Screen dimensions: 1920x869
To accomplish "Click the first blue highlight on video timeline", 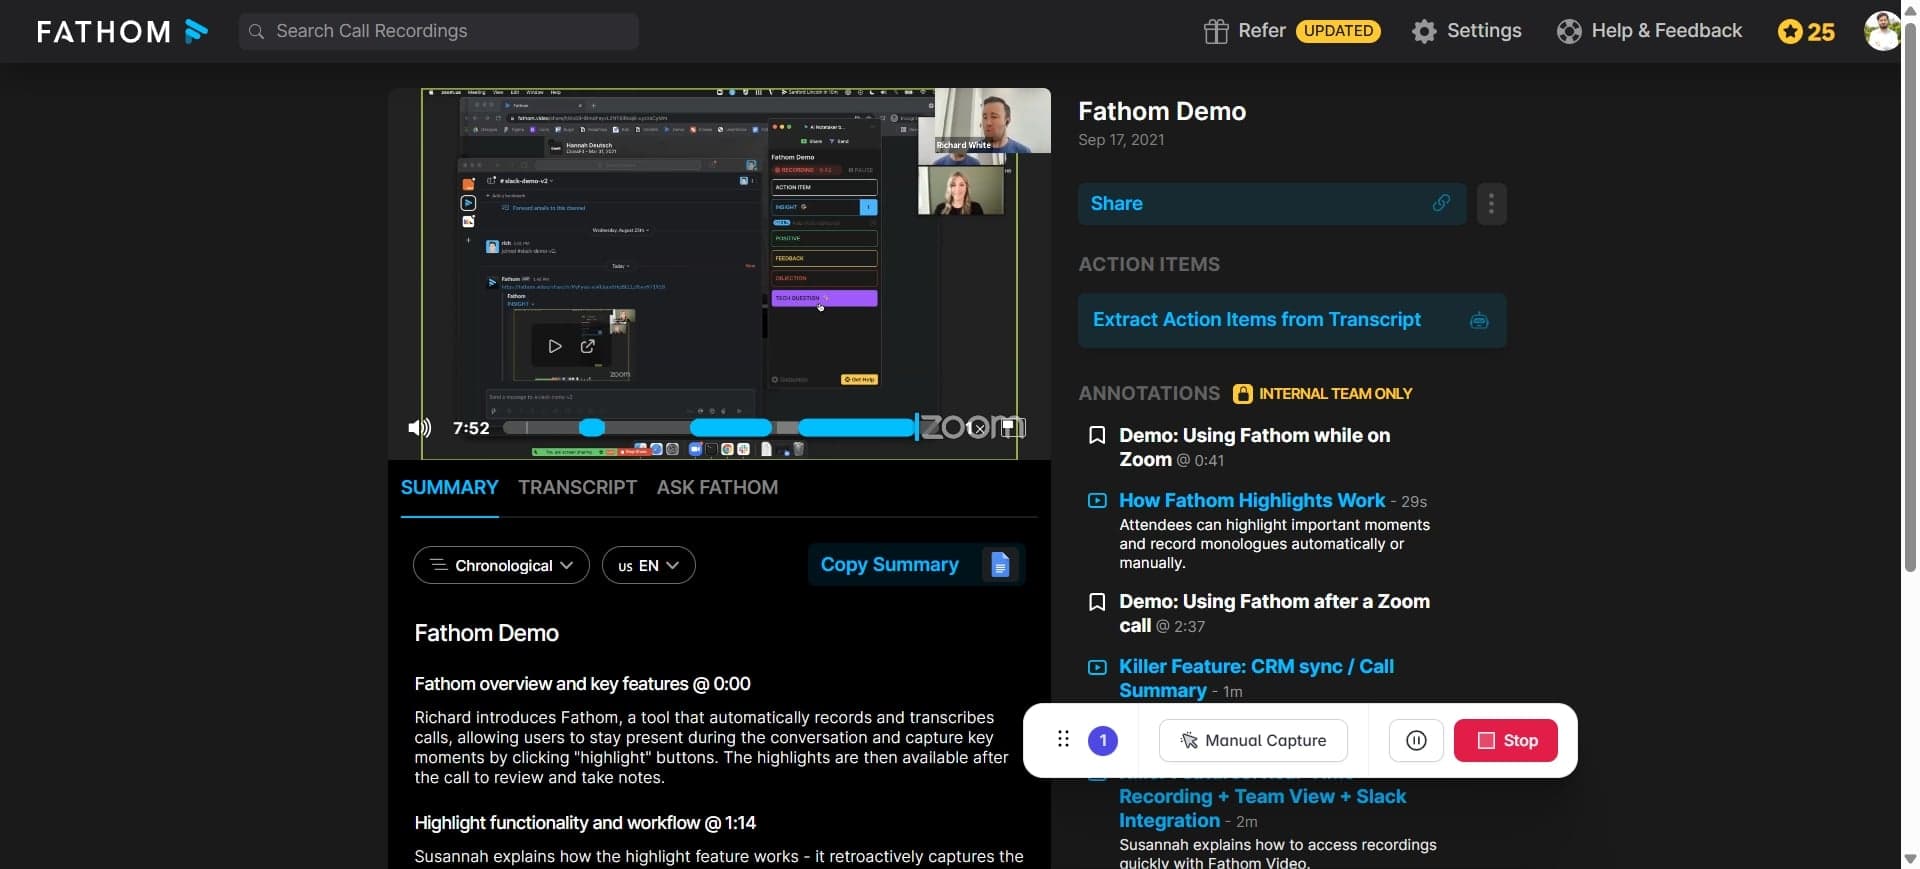I will 592,428.
